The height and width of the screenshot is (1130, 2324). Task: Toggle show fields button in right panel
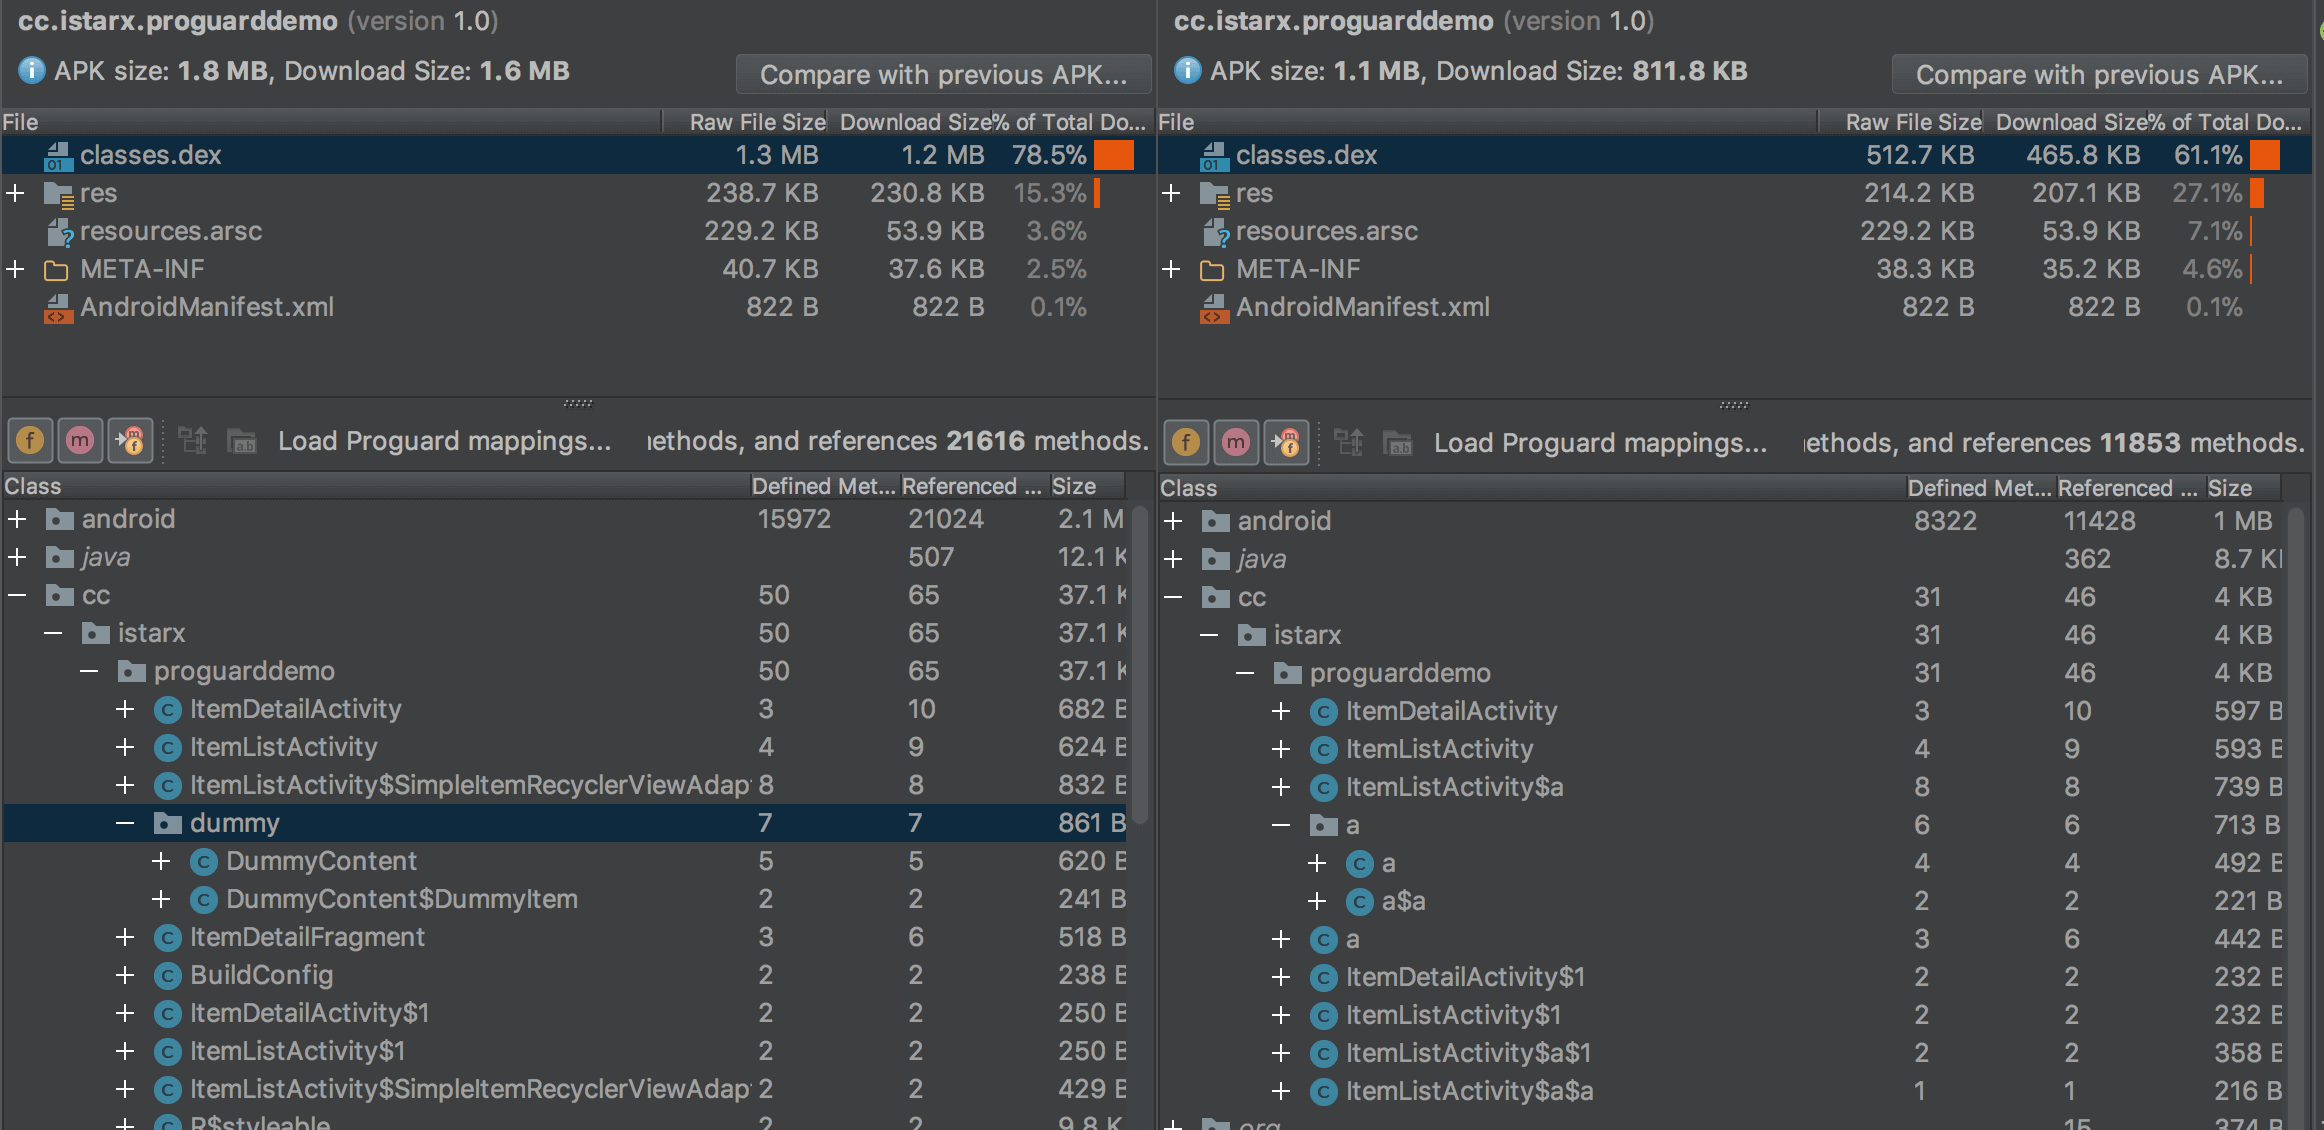(x=1186, y=443)
